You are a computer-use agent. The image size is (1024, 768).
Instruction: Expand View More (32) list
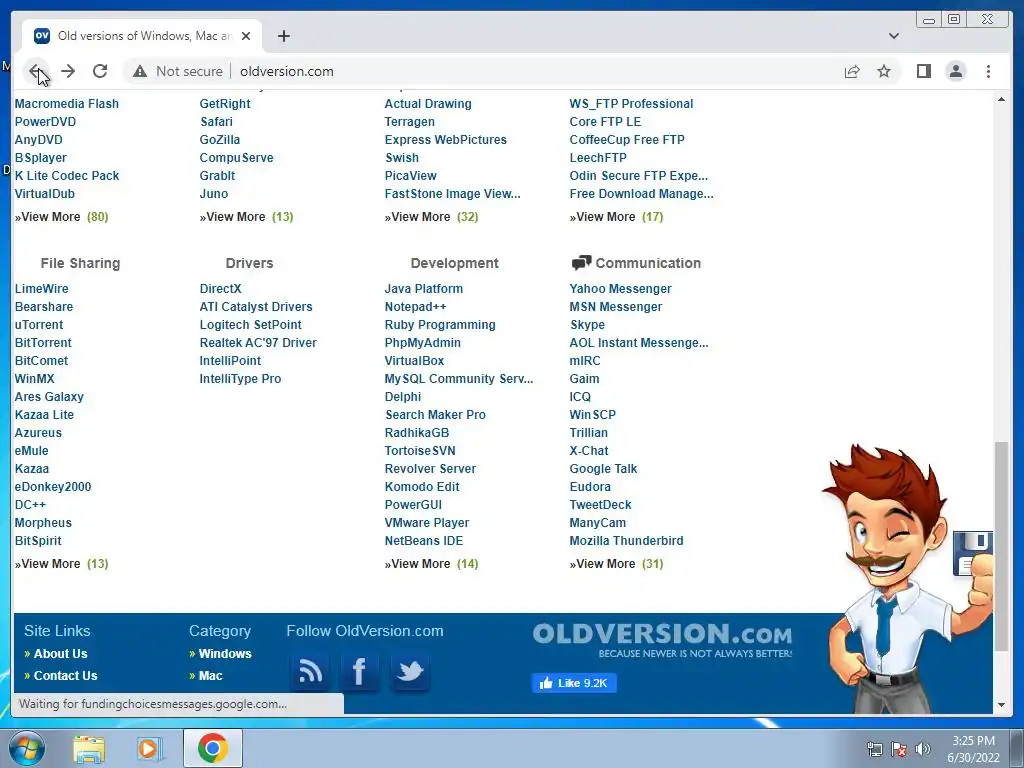tap(431, 217)
